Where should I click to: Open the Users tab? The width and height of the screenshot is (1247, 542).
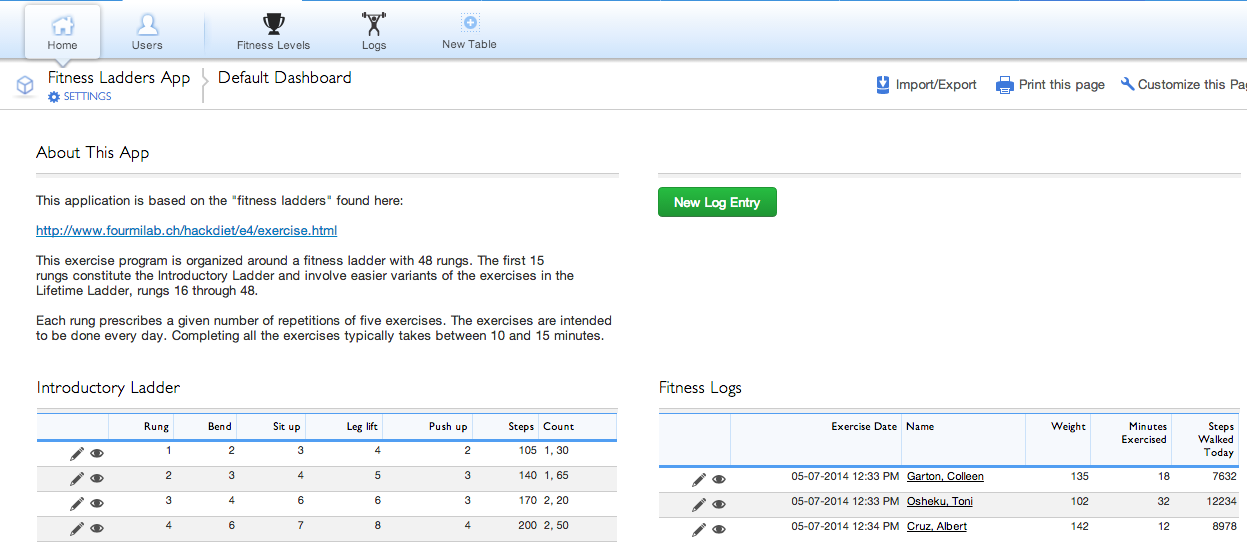tap(147, 31)
